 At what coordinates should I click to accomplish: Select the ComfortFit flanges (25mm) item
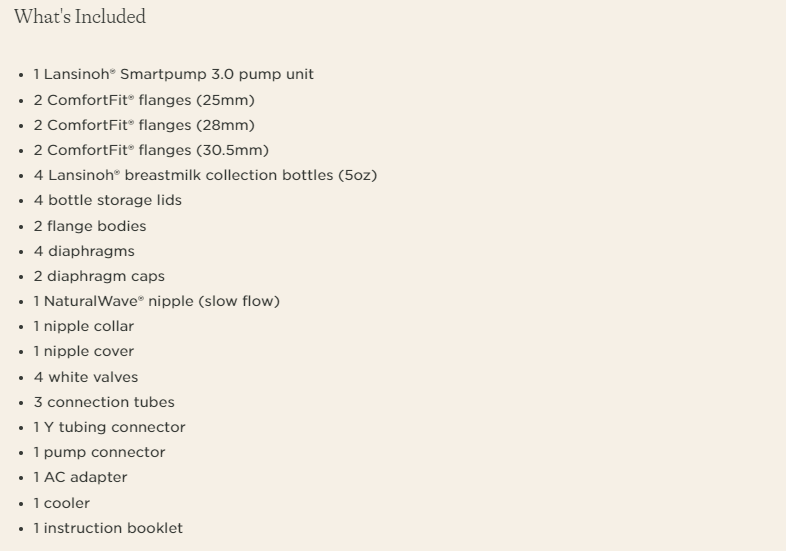coord(144,100)
